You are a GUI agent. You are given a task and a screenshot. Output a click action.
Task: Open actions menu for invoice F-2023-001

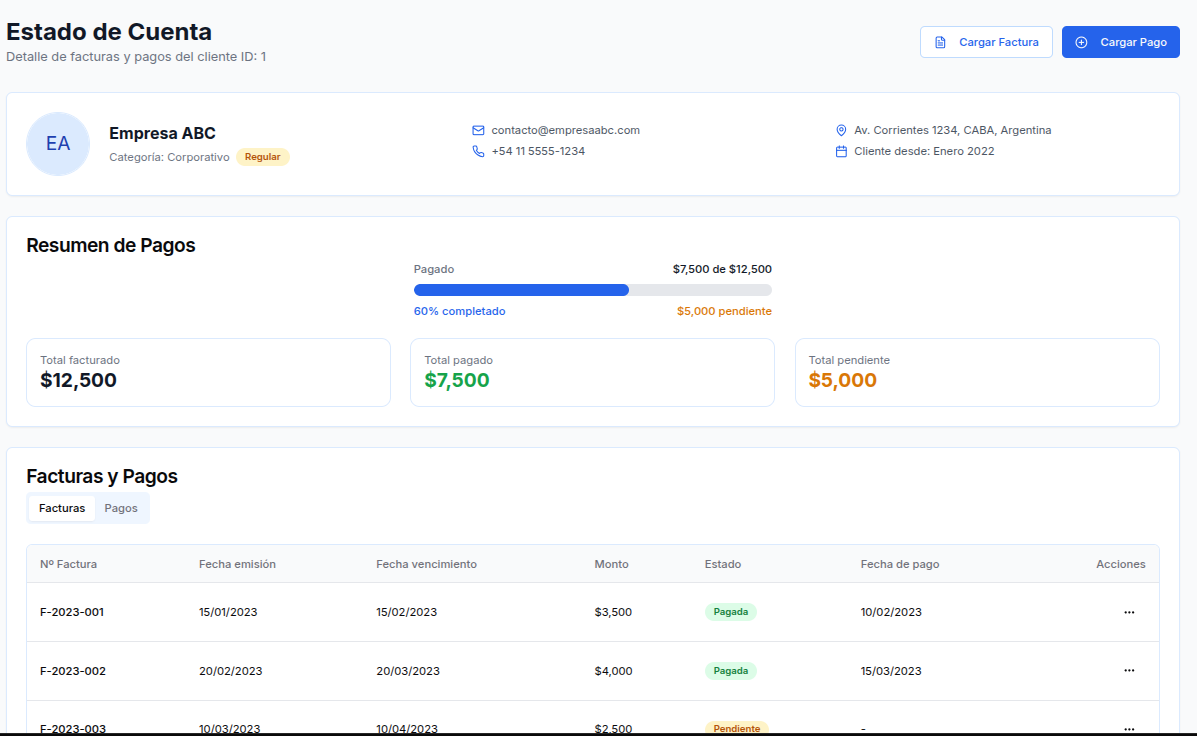pyautogui.click(x=1129, y=612)
